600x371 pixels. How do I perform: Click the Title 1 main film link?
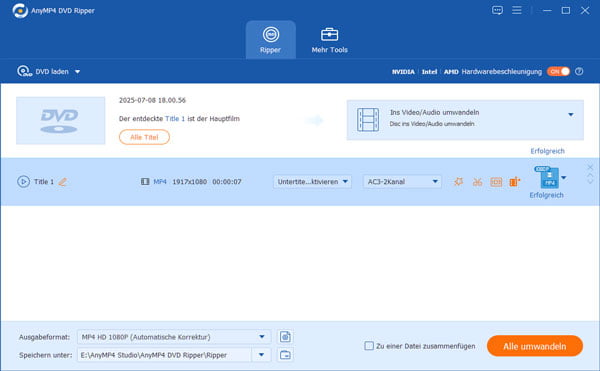pos(175,119)
